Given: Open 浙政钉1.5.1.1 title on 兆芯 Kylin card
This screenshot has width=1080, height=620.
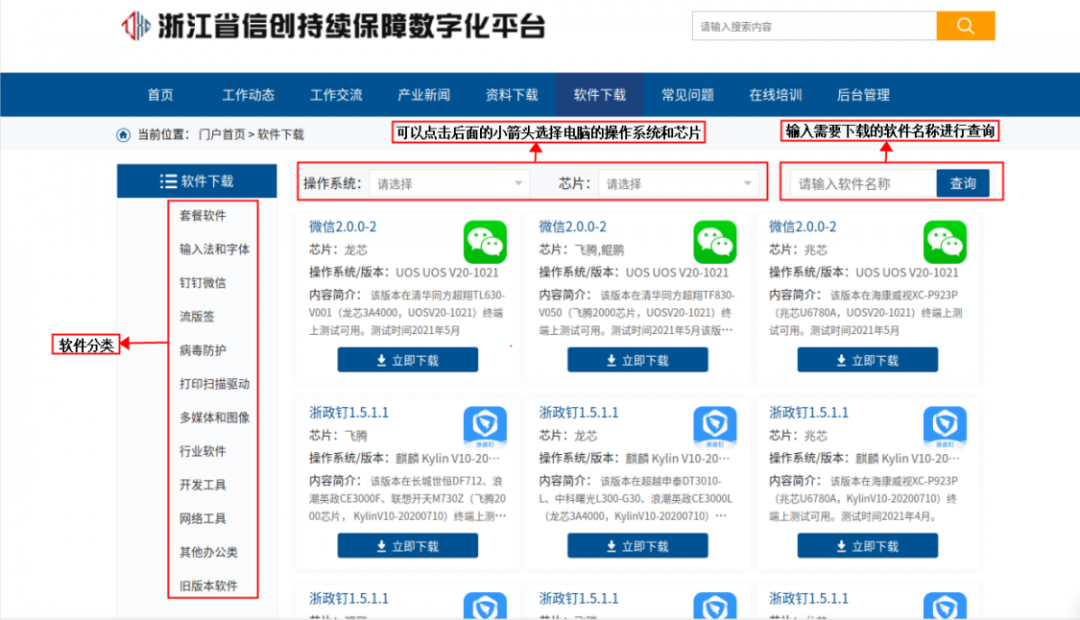Looking at the screenshot, I should pos(809,413).
